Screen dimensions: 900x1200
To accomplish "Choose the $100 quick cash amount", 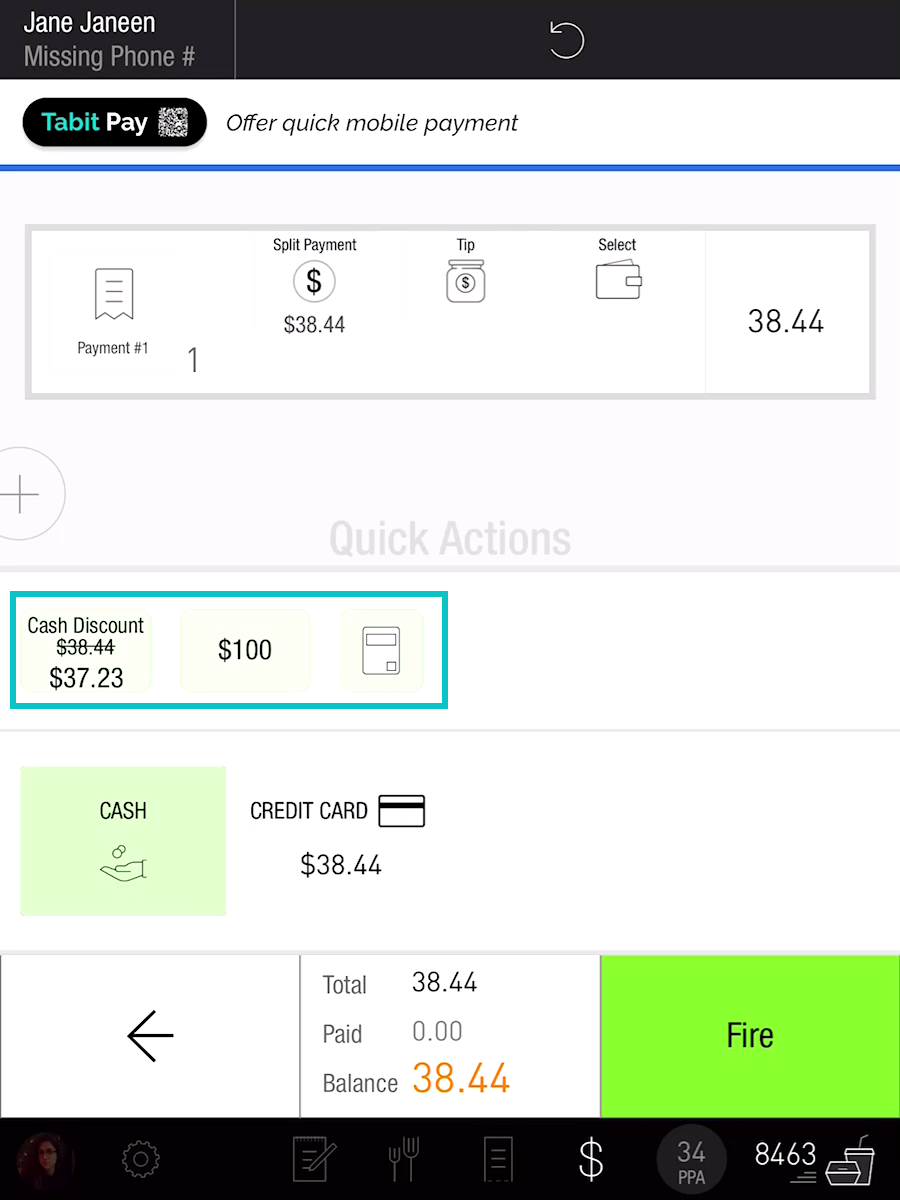I will click(x=245, y=650).
